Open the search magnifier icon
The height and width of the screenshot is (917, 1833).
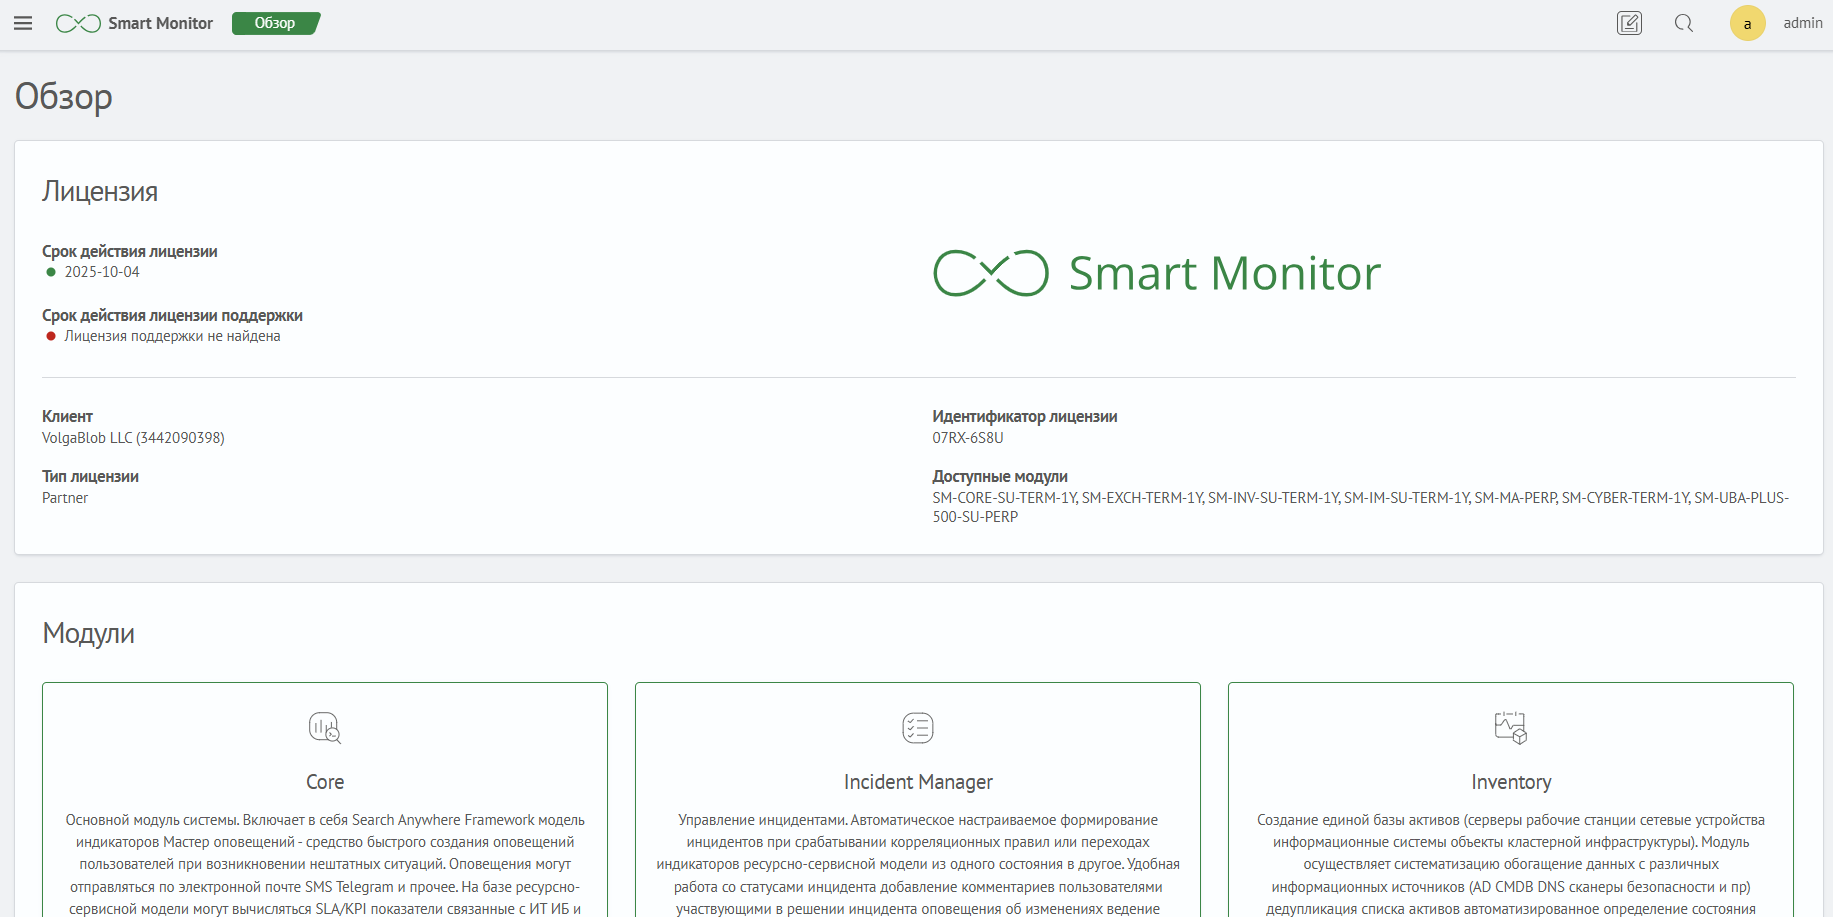1684,23
